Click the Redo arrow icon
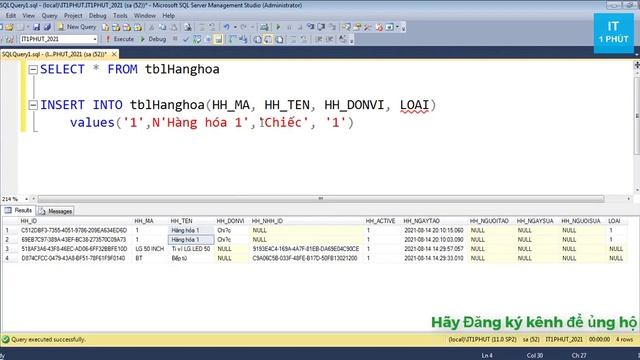 point(243,27)
